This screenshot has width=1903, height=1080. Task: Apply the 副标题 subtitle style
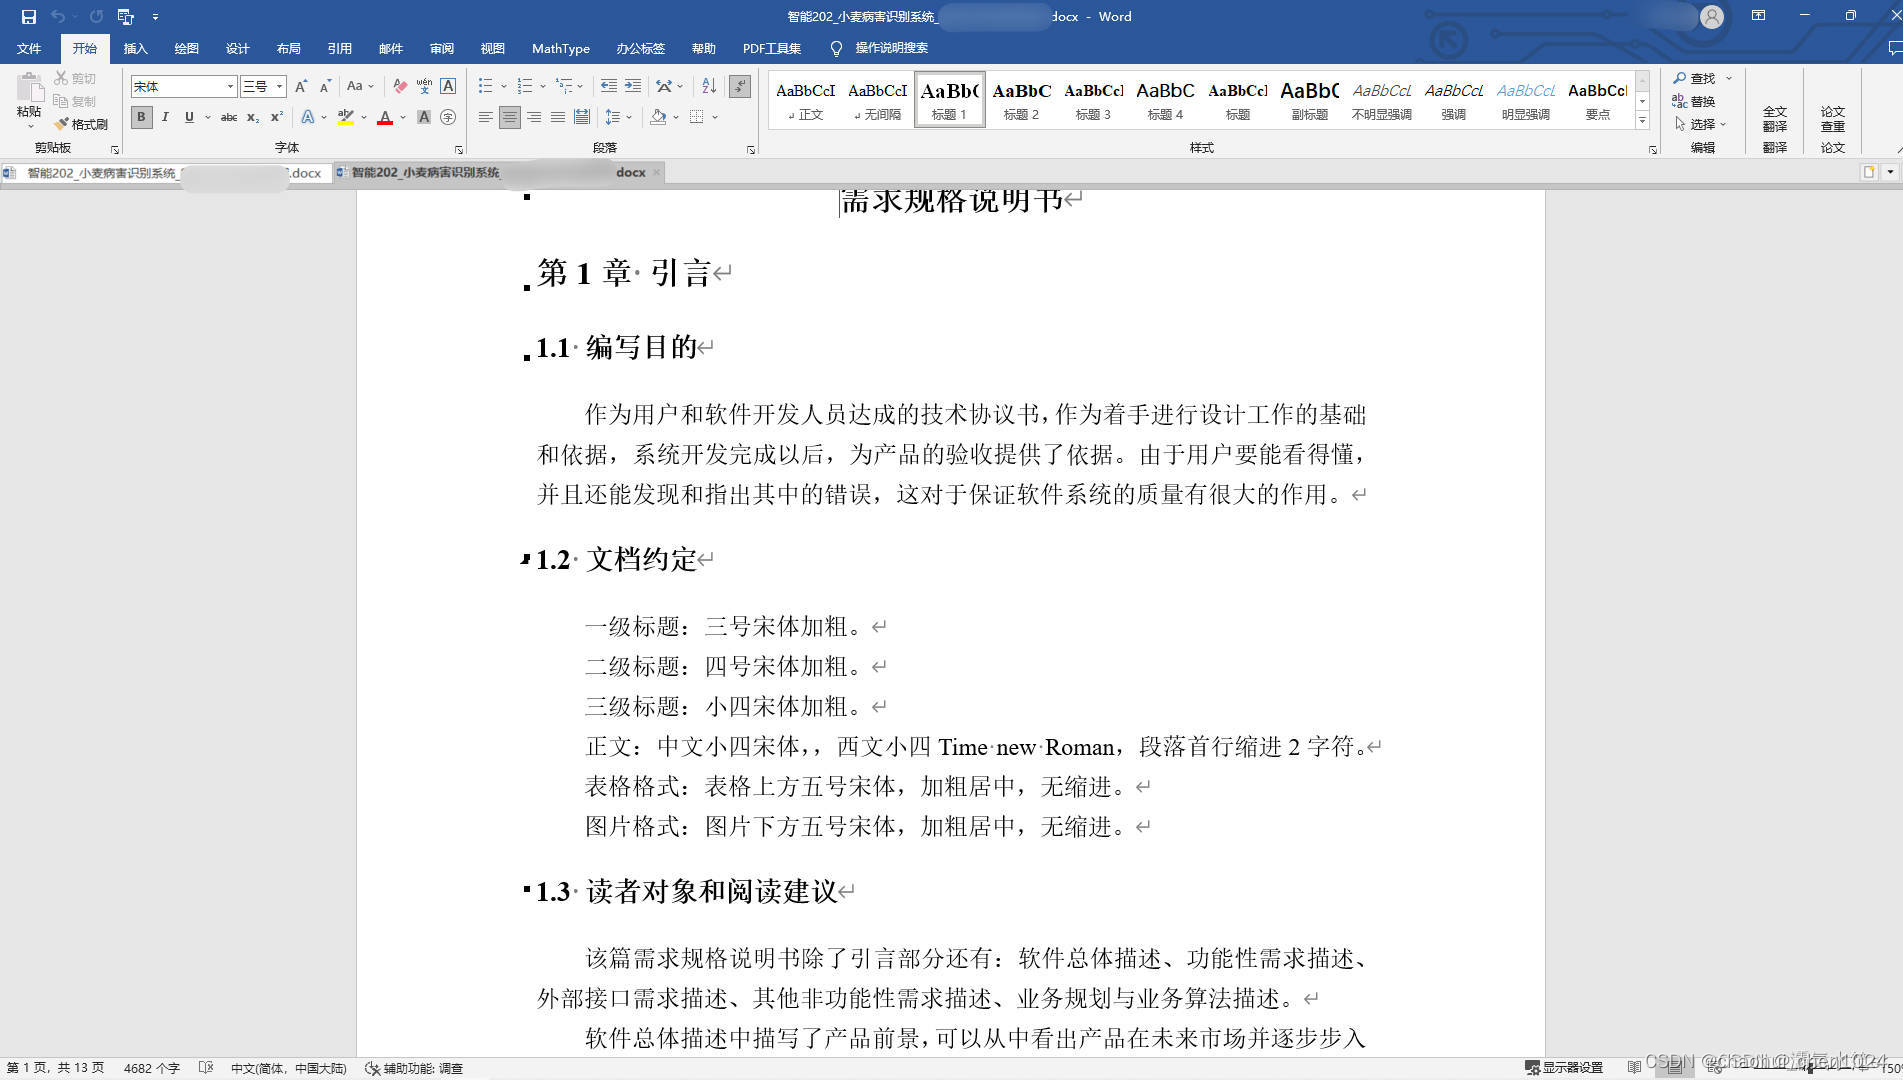[x=1309, y=100]
